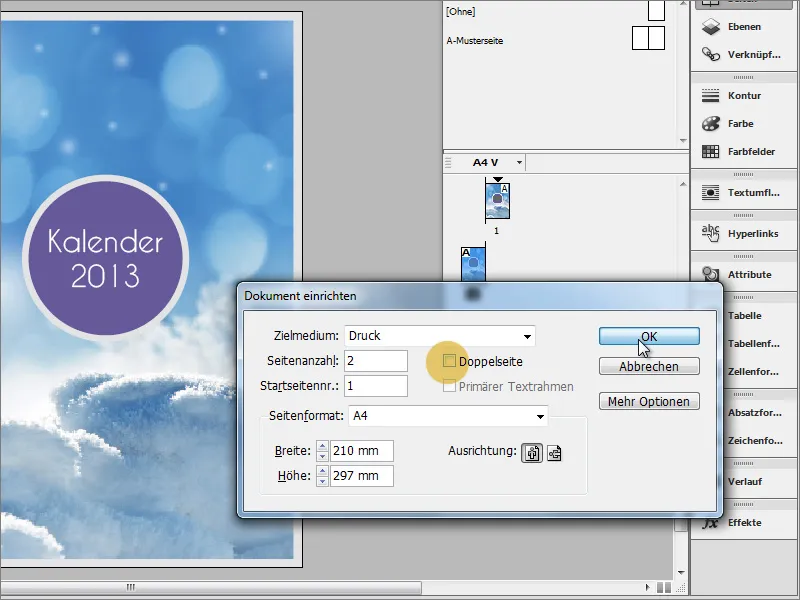Image resolution: width=800 pixels, height=600 pixels.
Task: Increase Breite with up arrow
Action: click(x=322, y=446)
